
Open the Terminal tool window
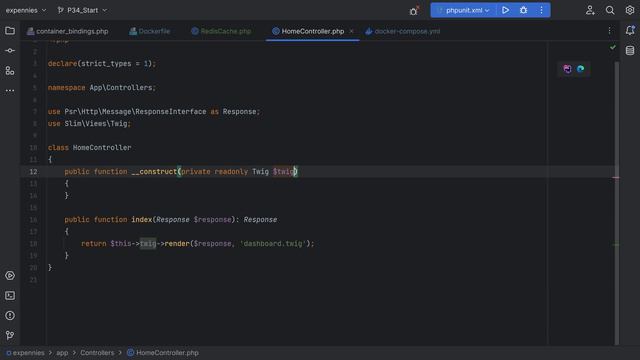coord(10,296)
